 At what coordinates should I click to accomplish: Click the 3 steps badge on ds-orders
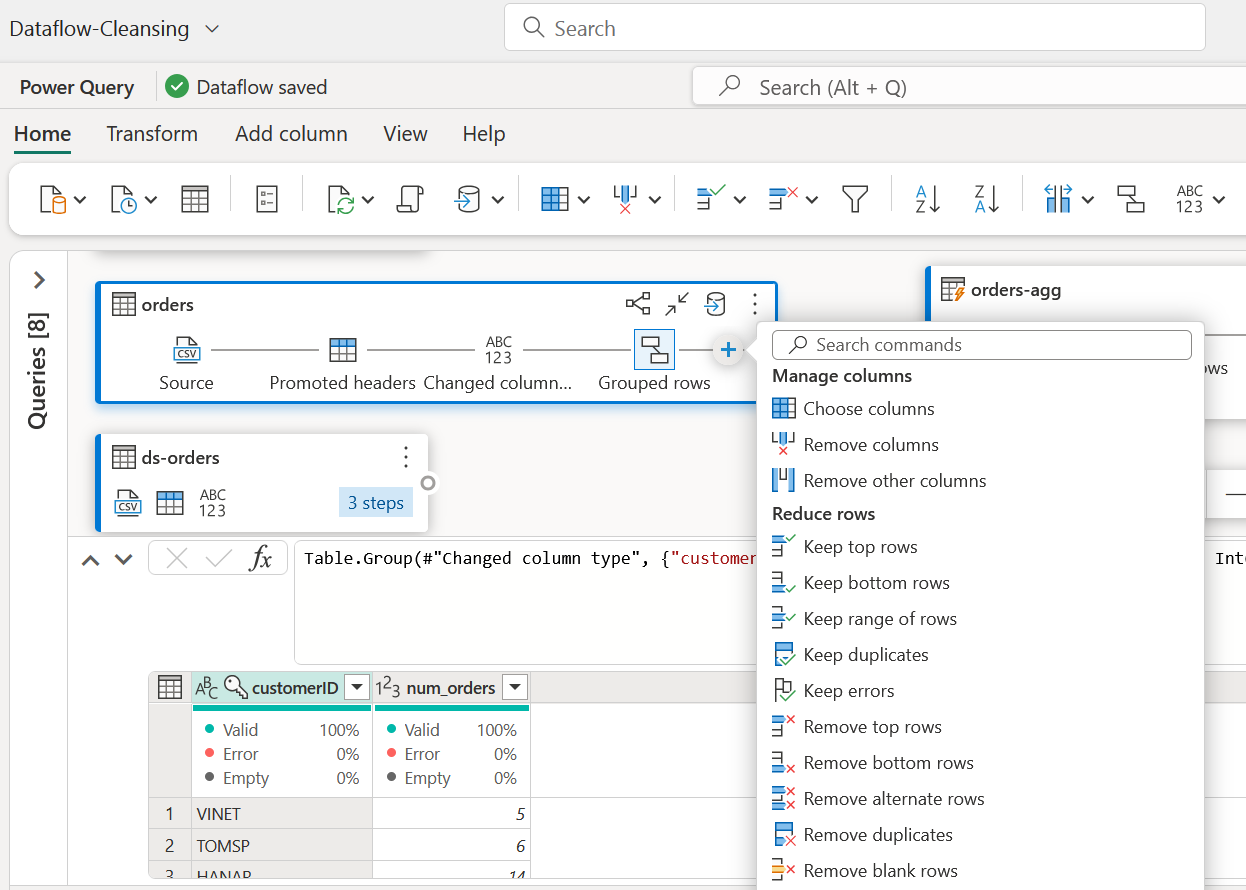pos(375,503)
